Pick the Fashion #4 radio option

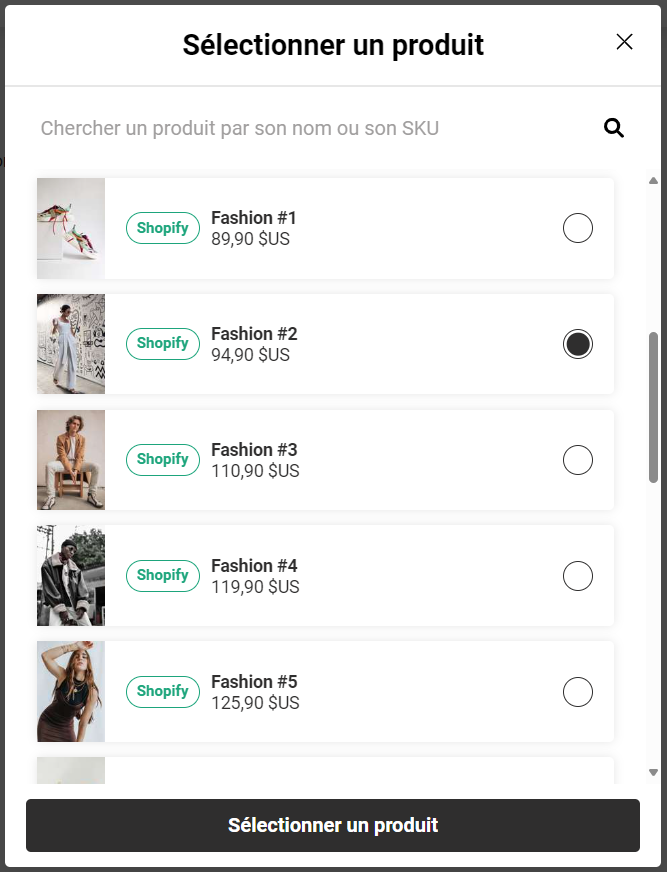[578, 576]
